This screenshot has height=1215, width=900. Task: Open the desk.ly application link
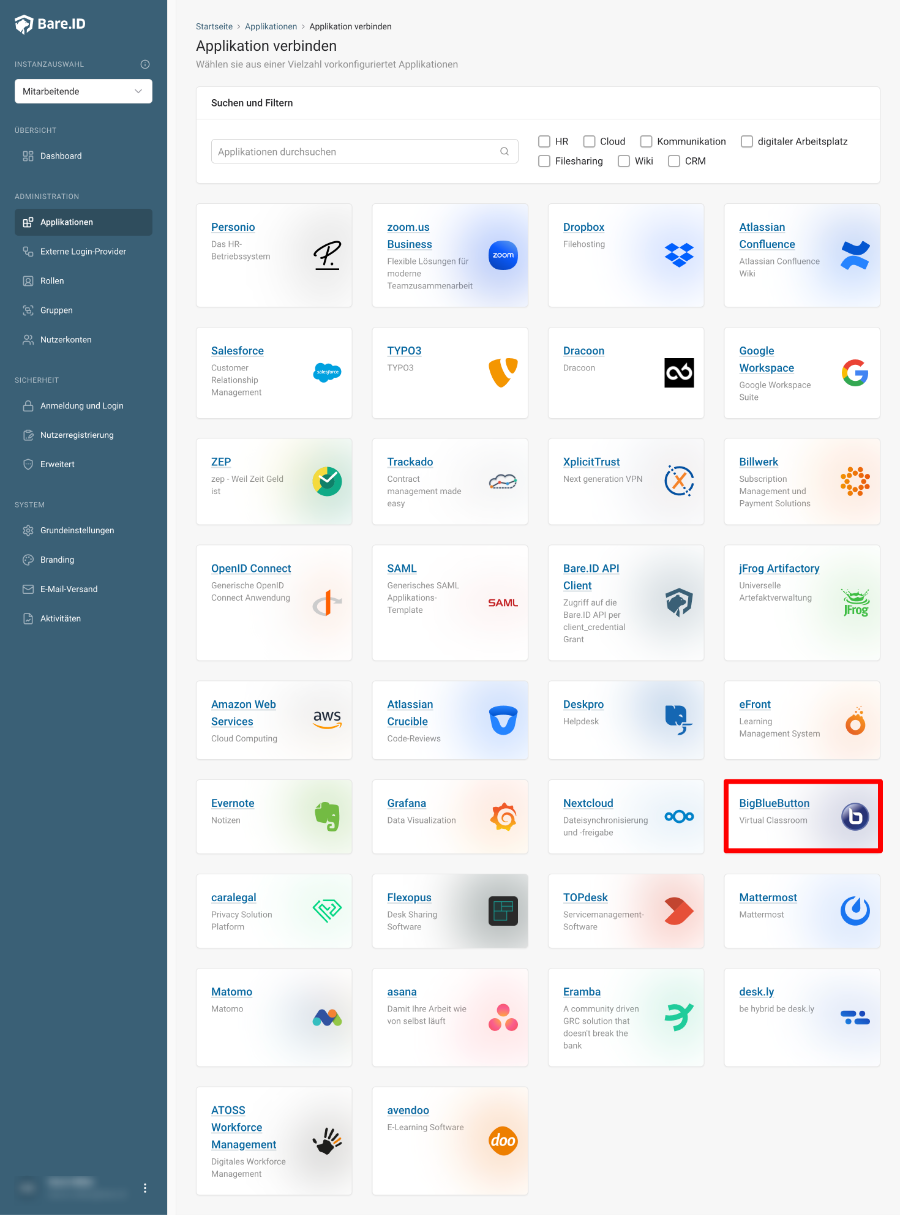pyautogui.click(x=756, y=992)
